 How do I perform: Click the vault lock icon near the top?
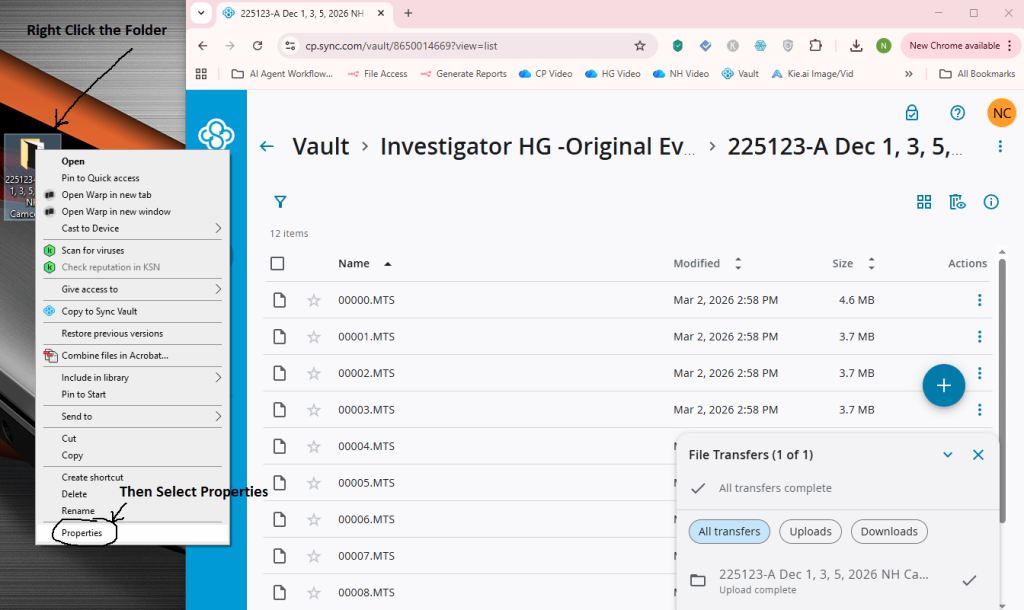(911, 113)
